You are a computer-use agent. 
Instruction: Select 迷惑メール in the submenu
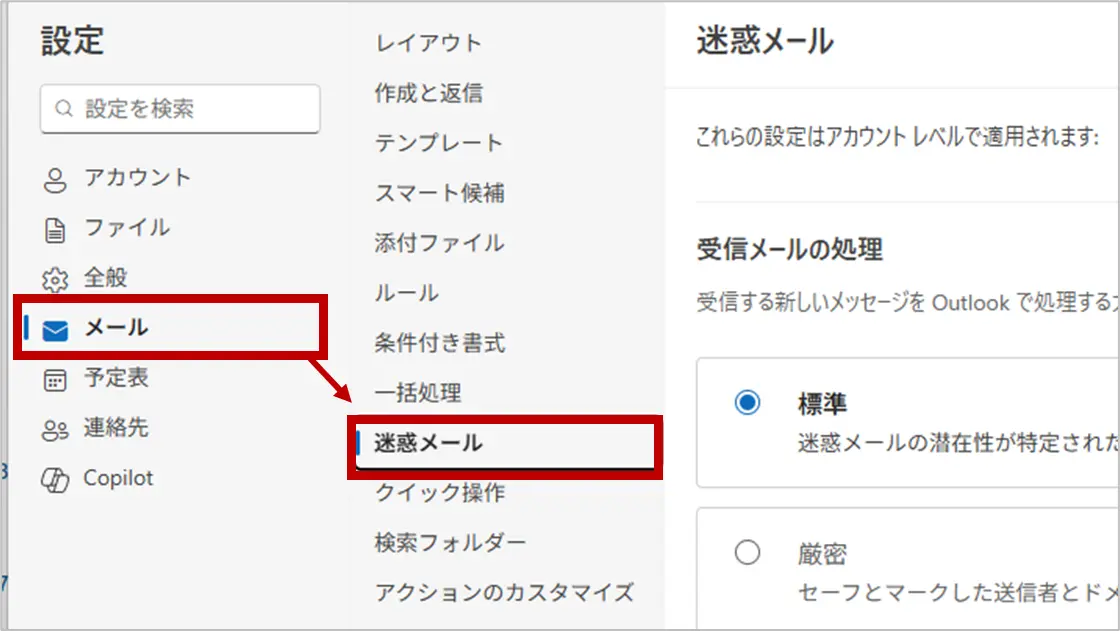coord(428,443)
